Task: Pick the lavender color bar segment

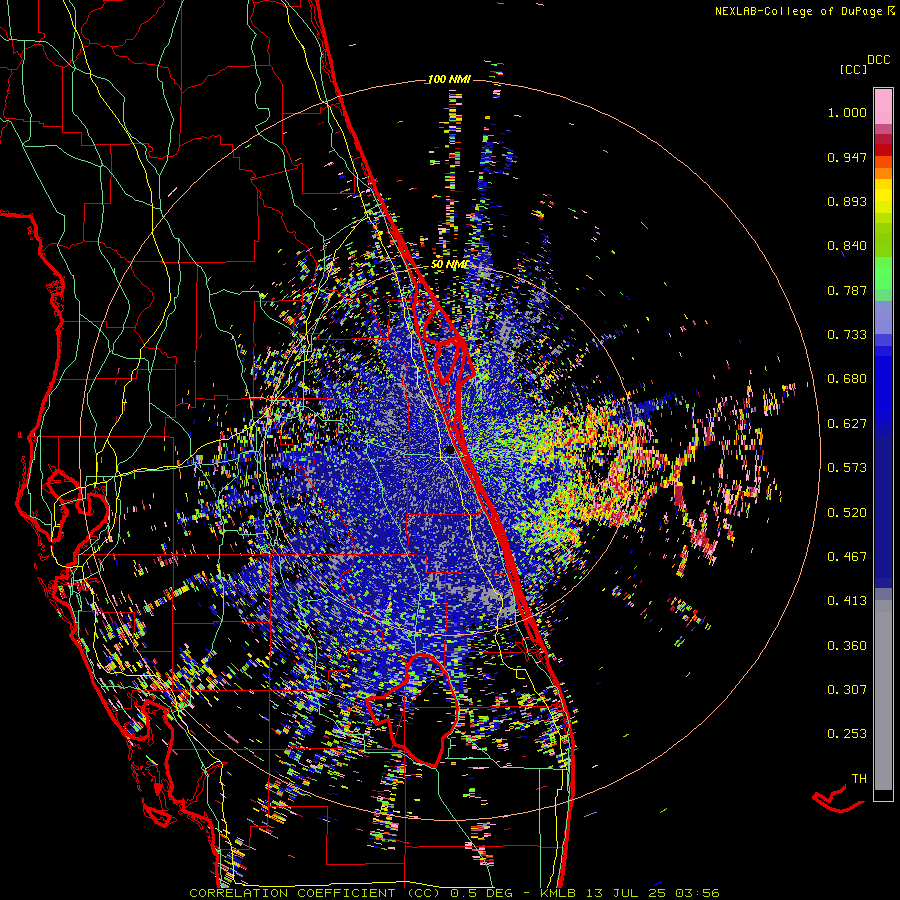Action: [883, 317]
